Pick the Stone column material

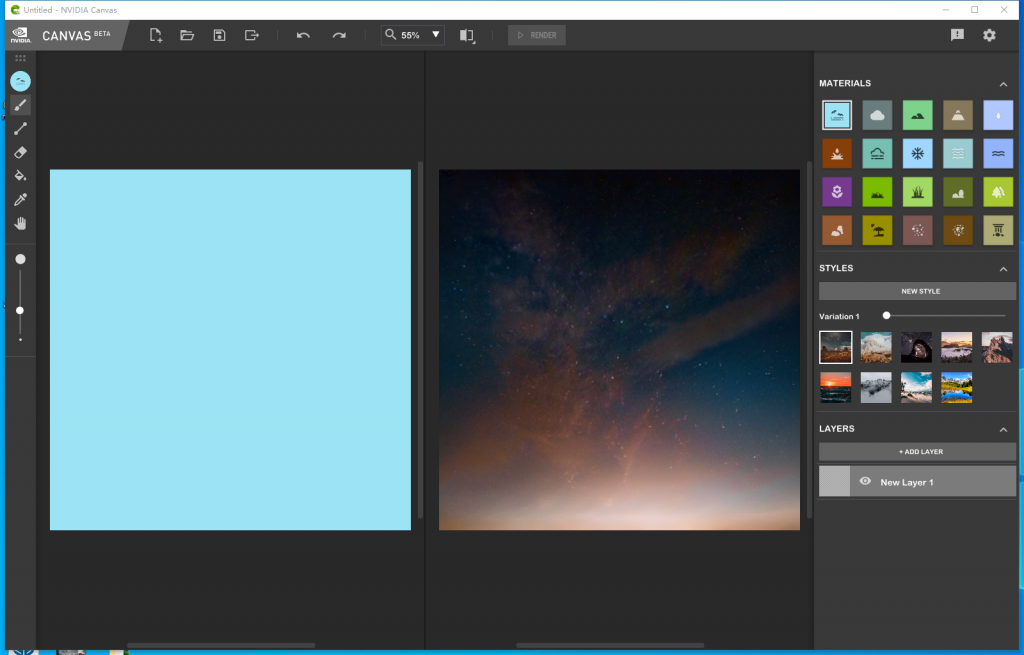pos(998,231)
